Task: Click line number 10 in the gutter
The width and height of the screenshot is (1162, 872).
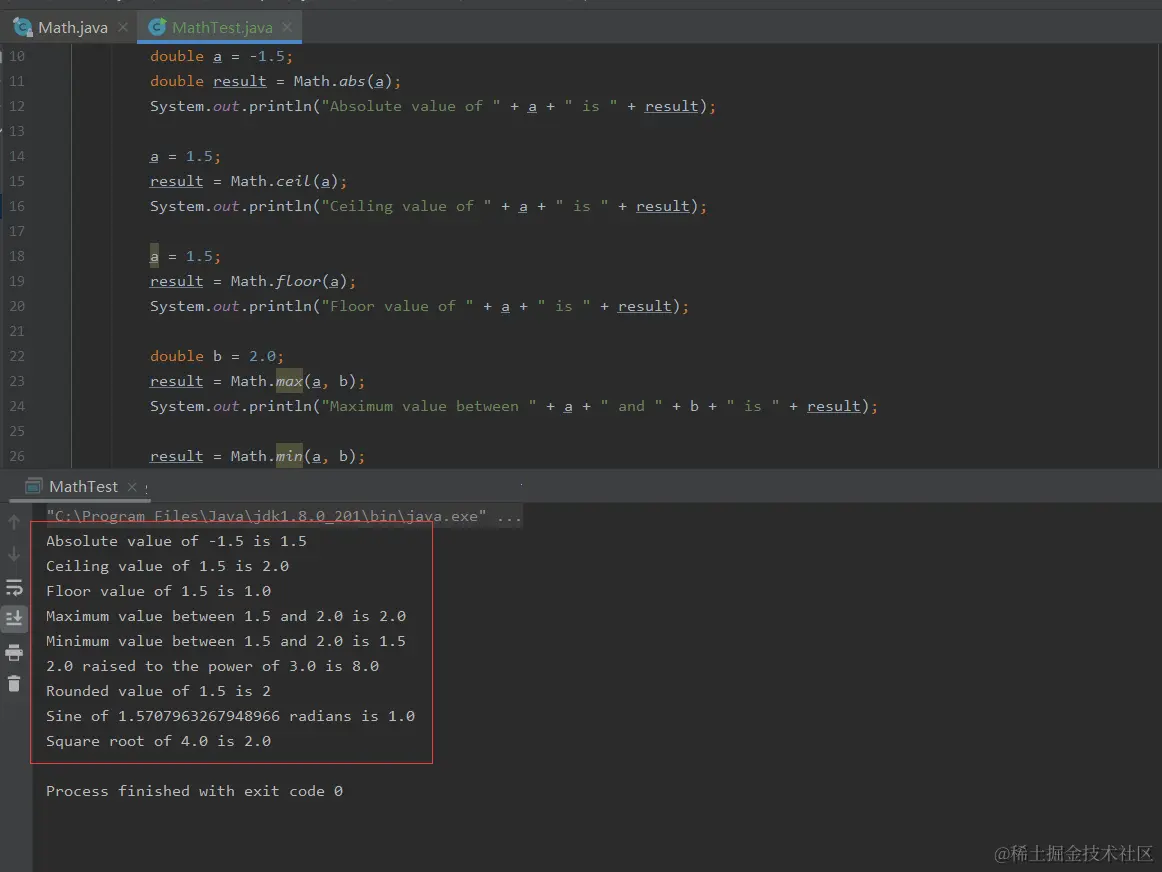Action: click(x=16, y=56)
